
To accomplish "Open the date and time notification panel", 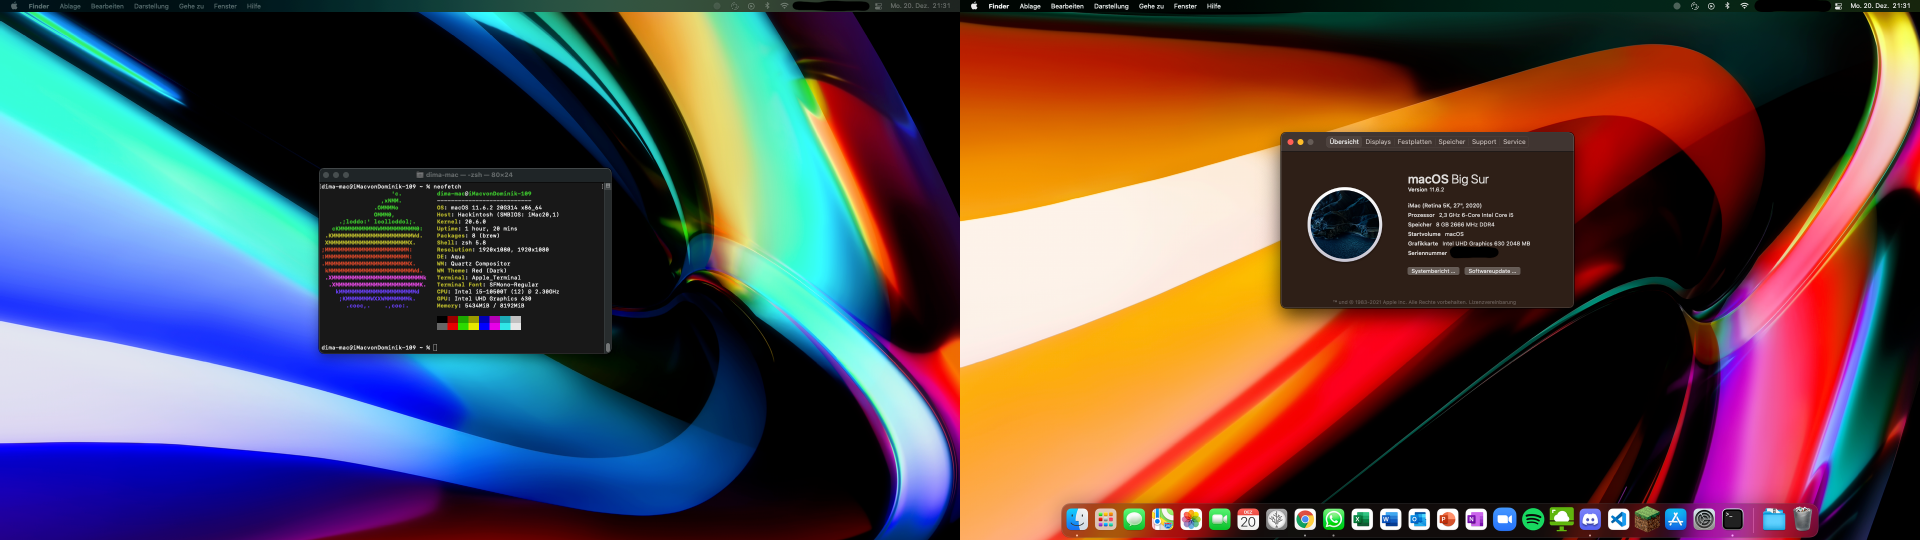I will click(x=1880, y=6).
